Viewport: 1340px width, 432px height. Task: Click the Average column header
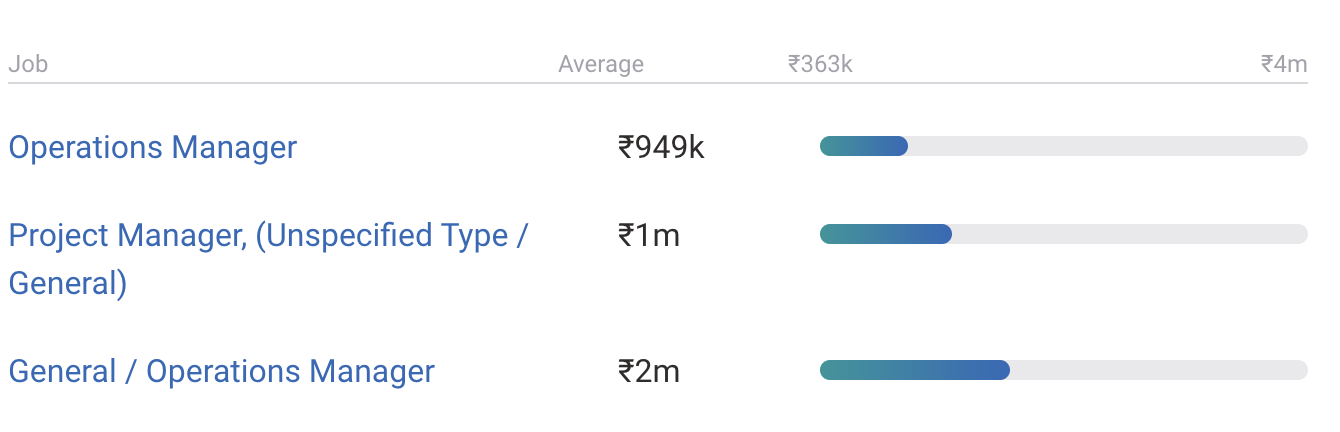[x=601, y=64]
